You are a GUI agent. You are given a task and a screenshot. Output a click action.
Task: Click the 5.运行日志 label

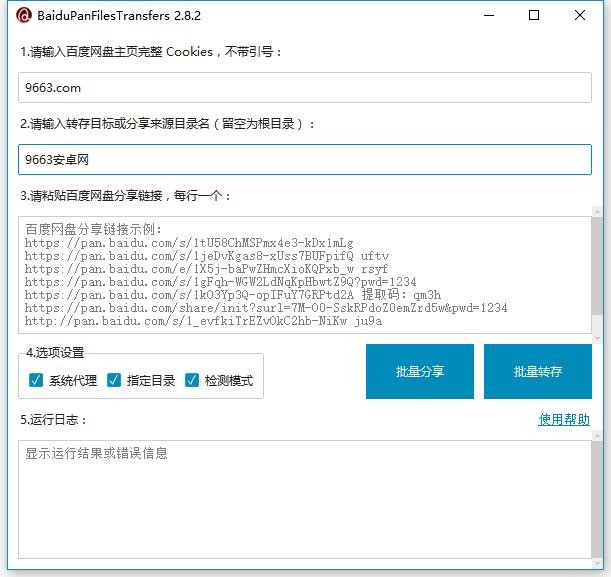coord(53,420)
